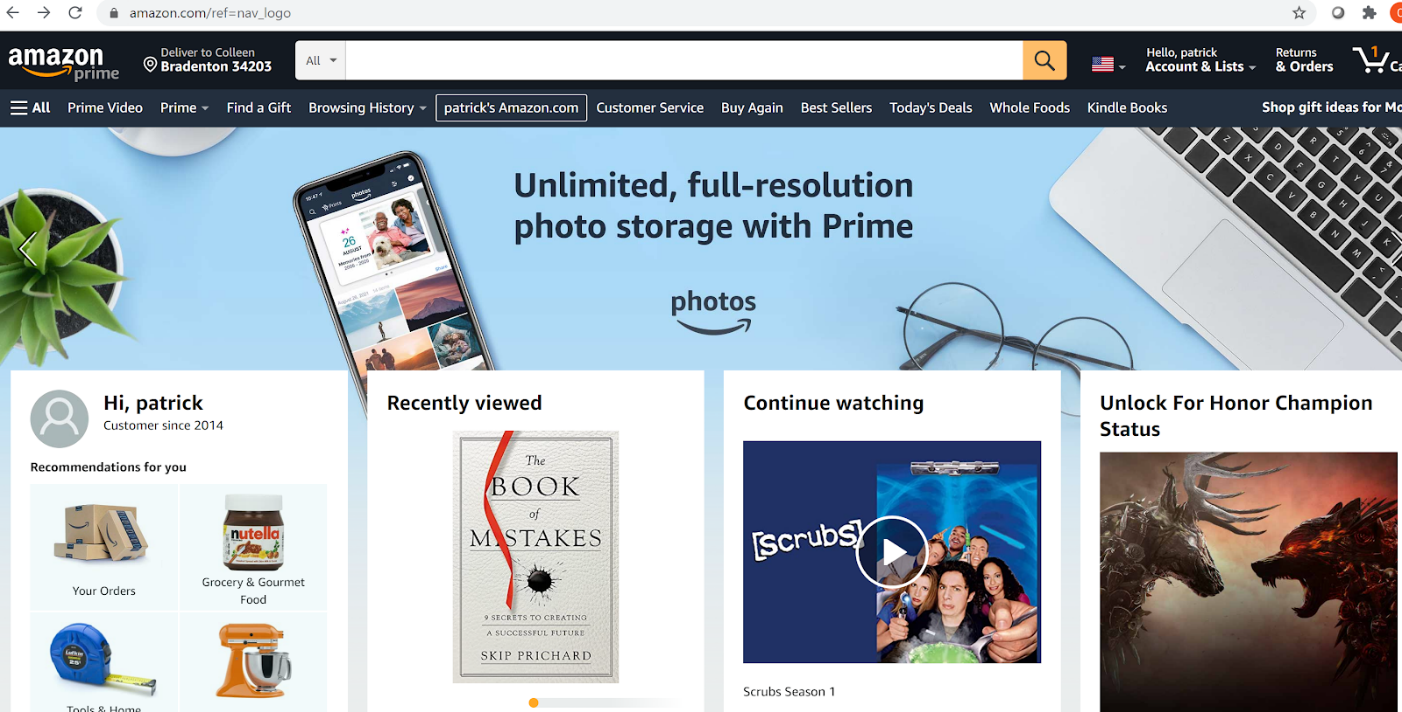Screen dimensions: 1402x712
Task: Click the Amazon Prime logo
Action: pyautogui.click(x=64, y=63)
